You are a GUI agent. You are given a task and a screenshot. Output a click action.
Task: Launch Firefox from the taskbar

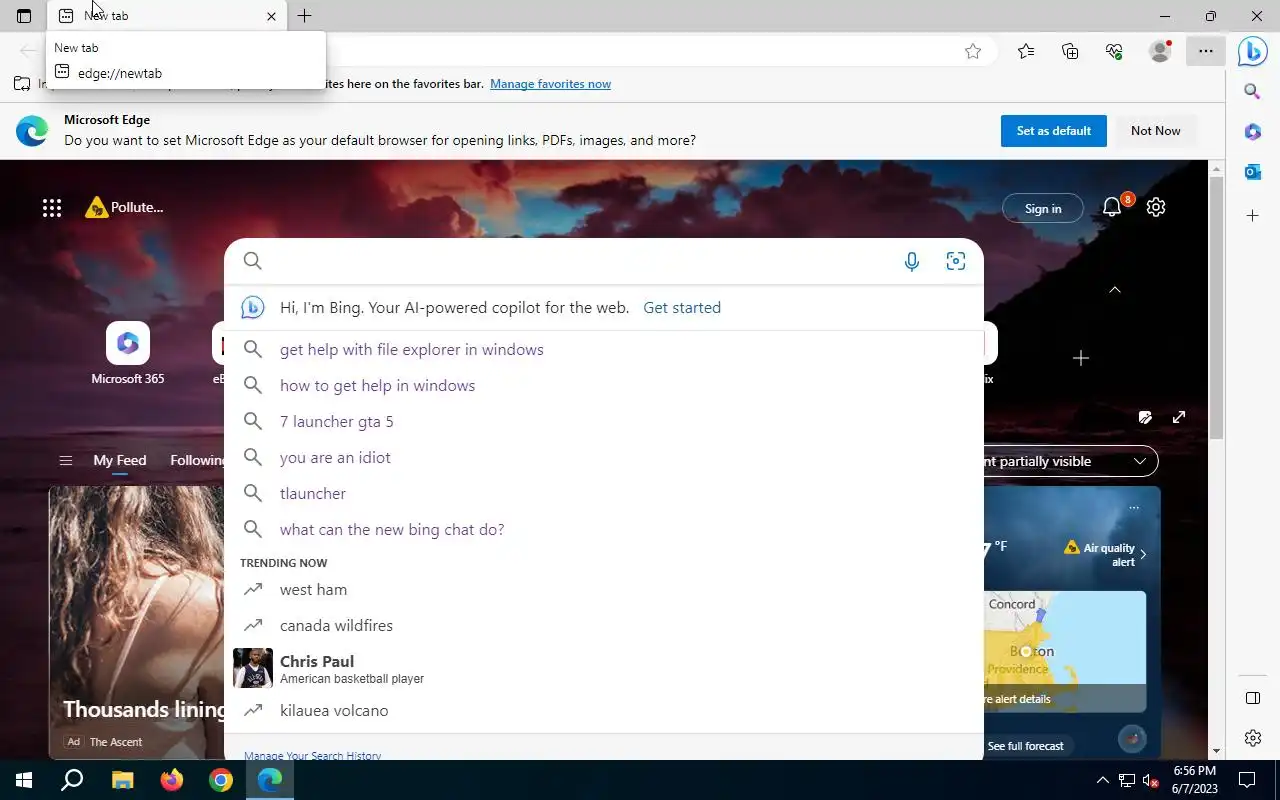point(172,780)
